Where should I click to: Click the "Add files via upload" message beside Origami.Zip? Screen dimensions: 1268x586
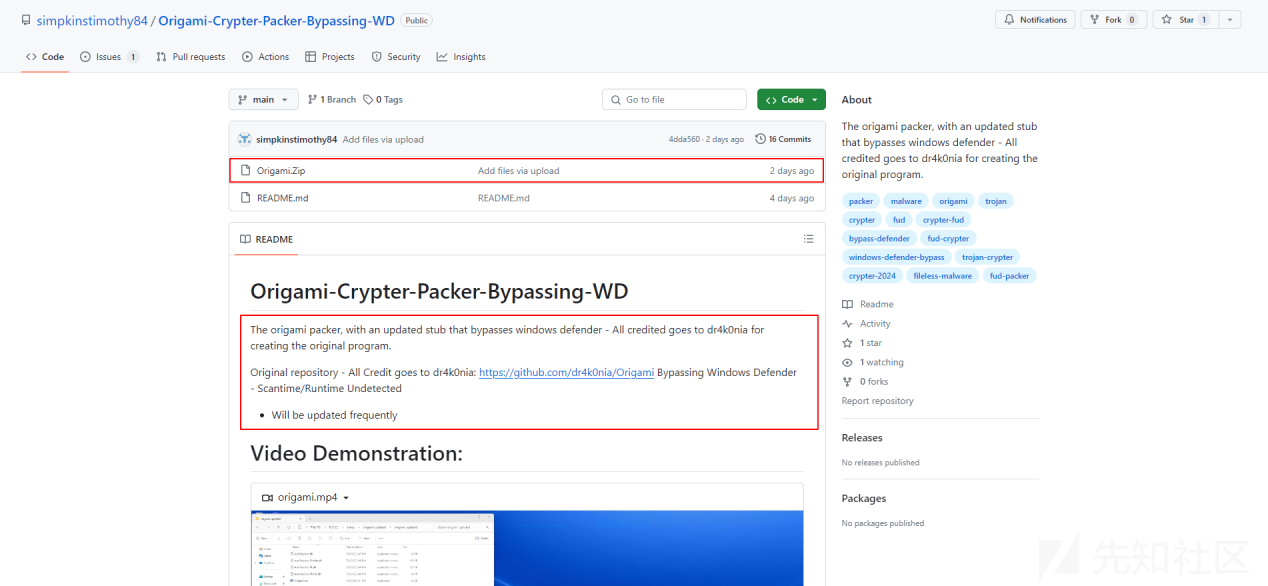pos(519,171)
